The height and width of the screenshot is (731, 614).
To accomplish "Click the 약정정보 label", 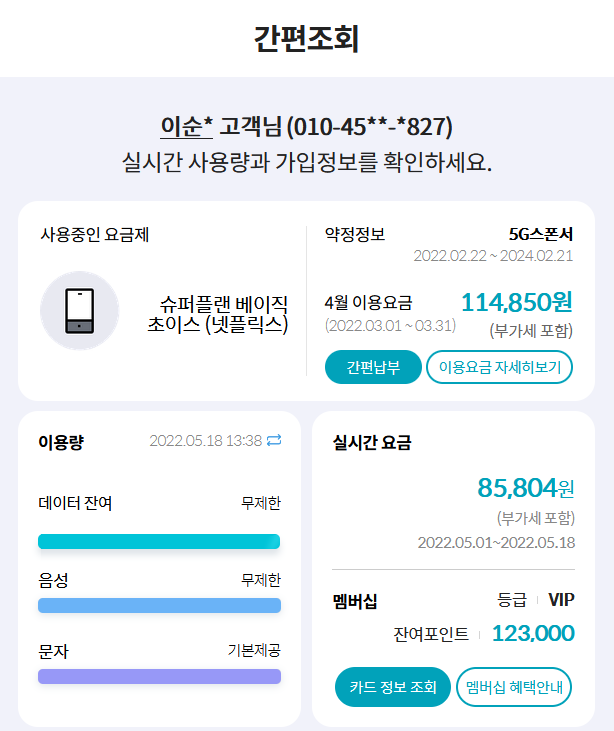I will 355,235.
